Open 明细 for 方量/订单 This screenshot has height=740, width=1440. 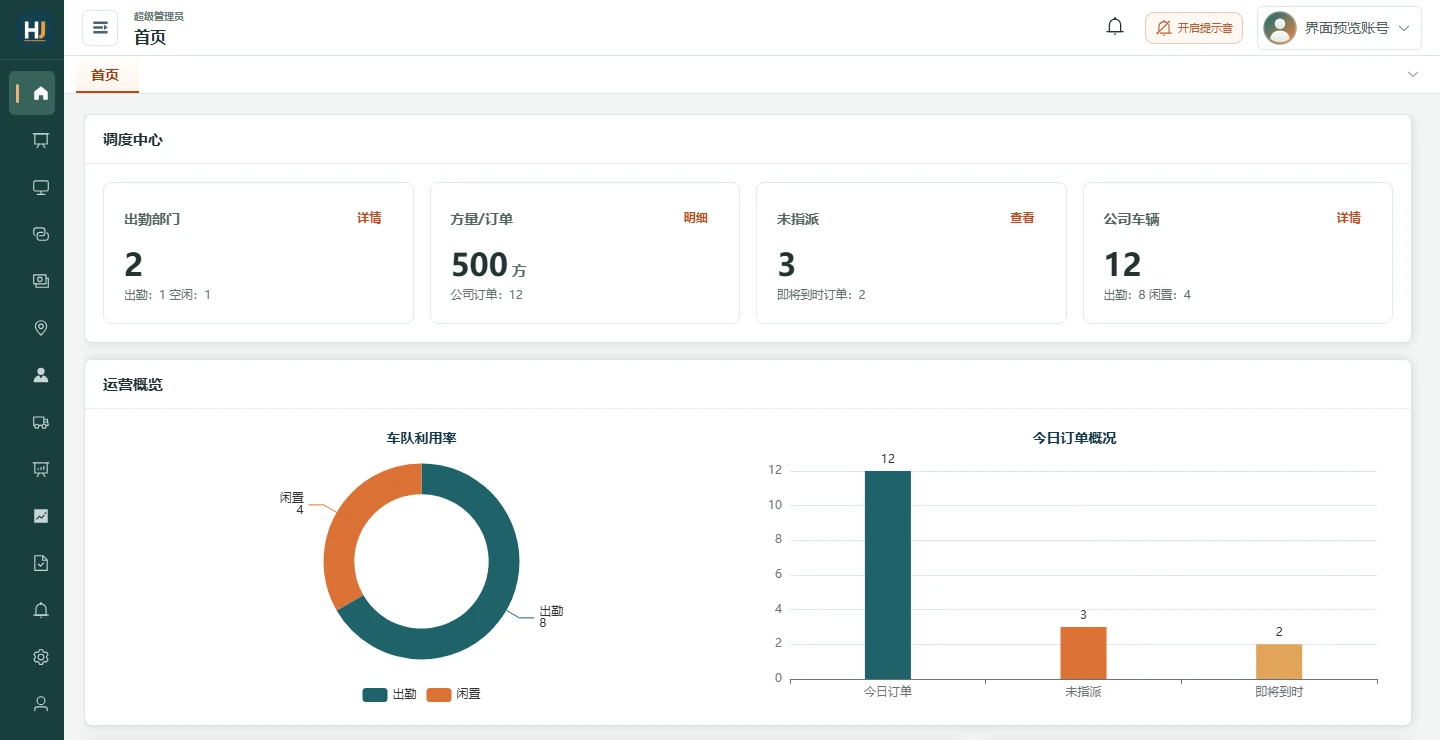click(x=696, y=218)
